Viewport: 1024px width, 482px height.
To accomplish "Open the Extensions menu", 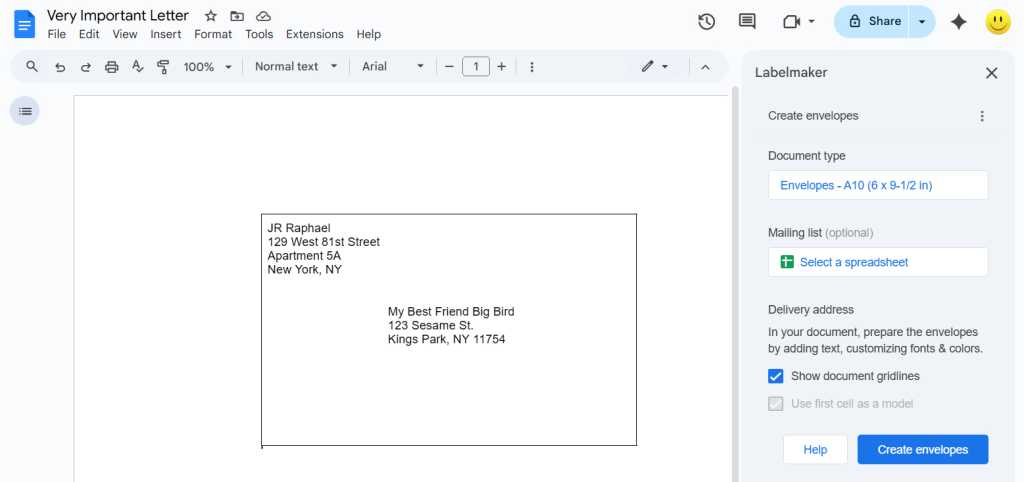I will (314, 34).
